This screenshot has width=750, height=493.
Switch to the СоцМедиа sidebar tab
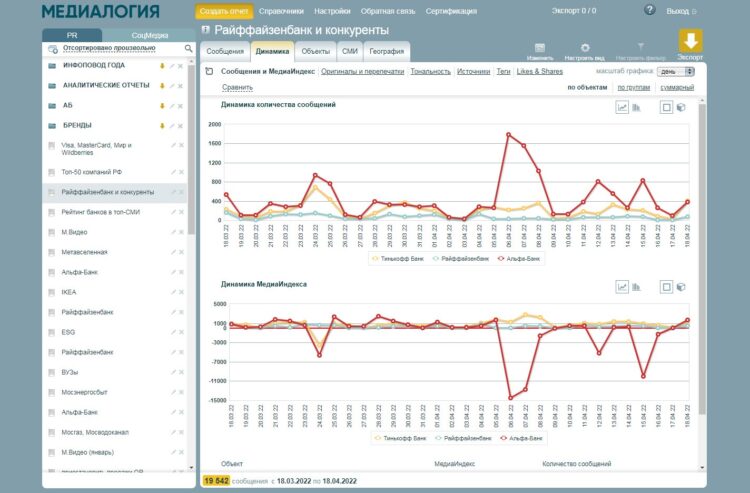[x=149, y=35]
